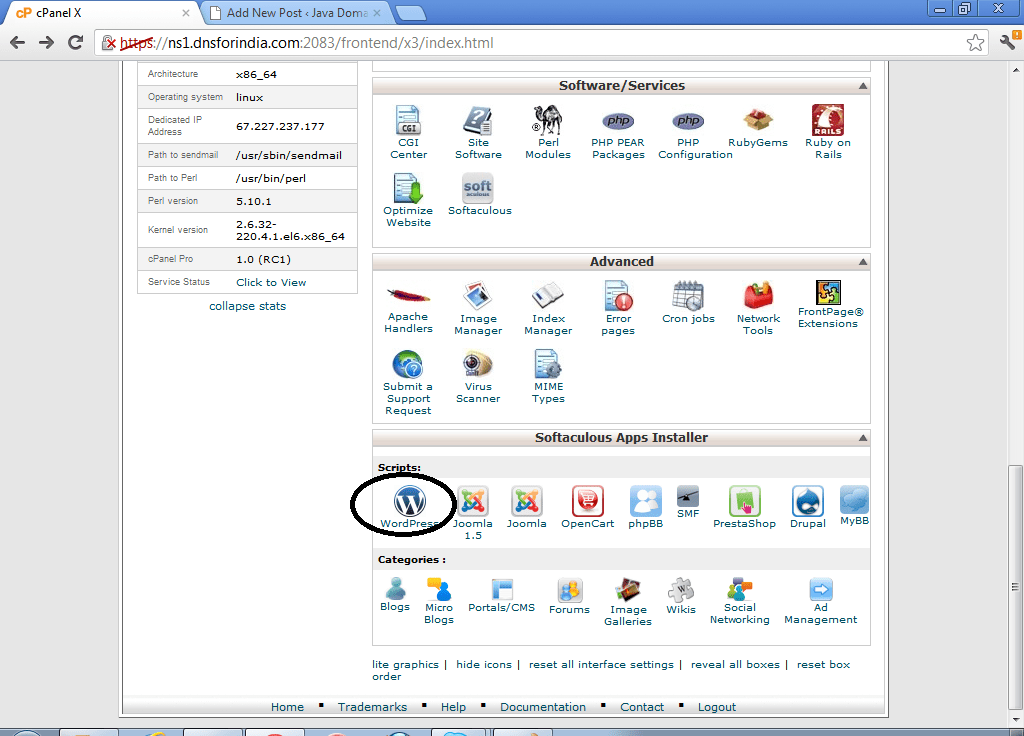Viewport: 1024px width, 736px height.
Task: Click the browser forward arrow
Action: pos(46,42)
